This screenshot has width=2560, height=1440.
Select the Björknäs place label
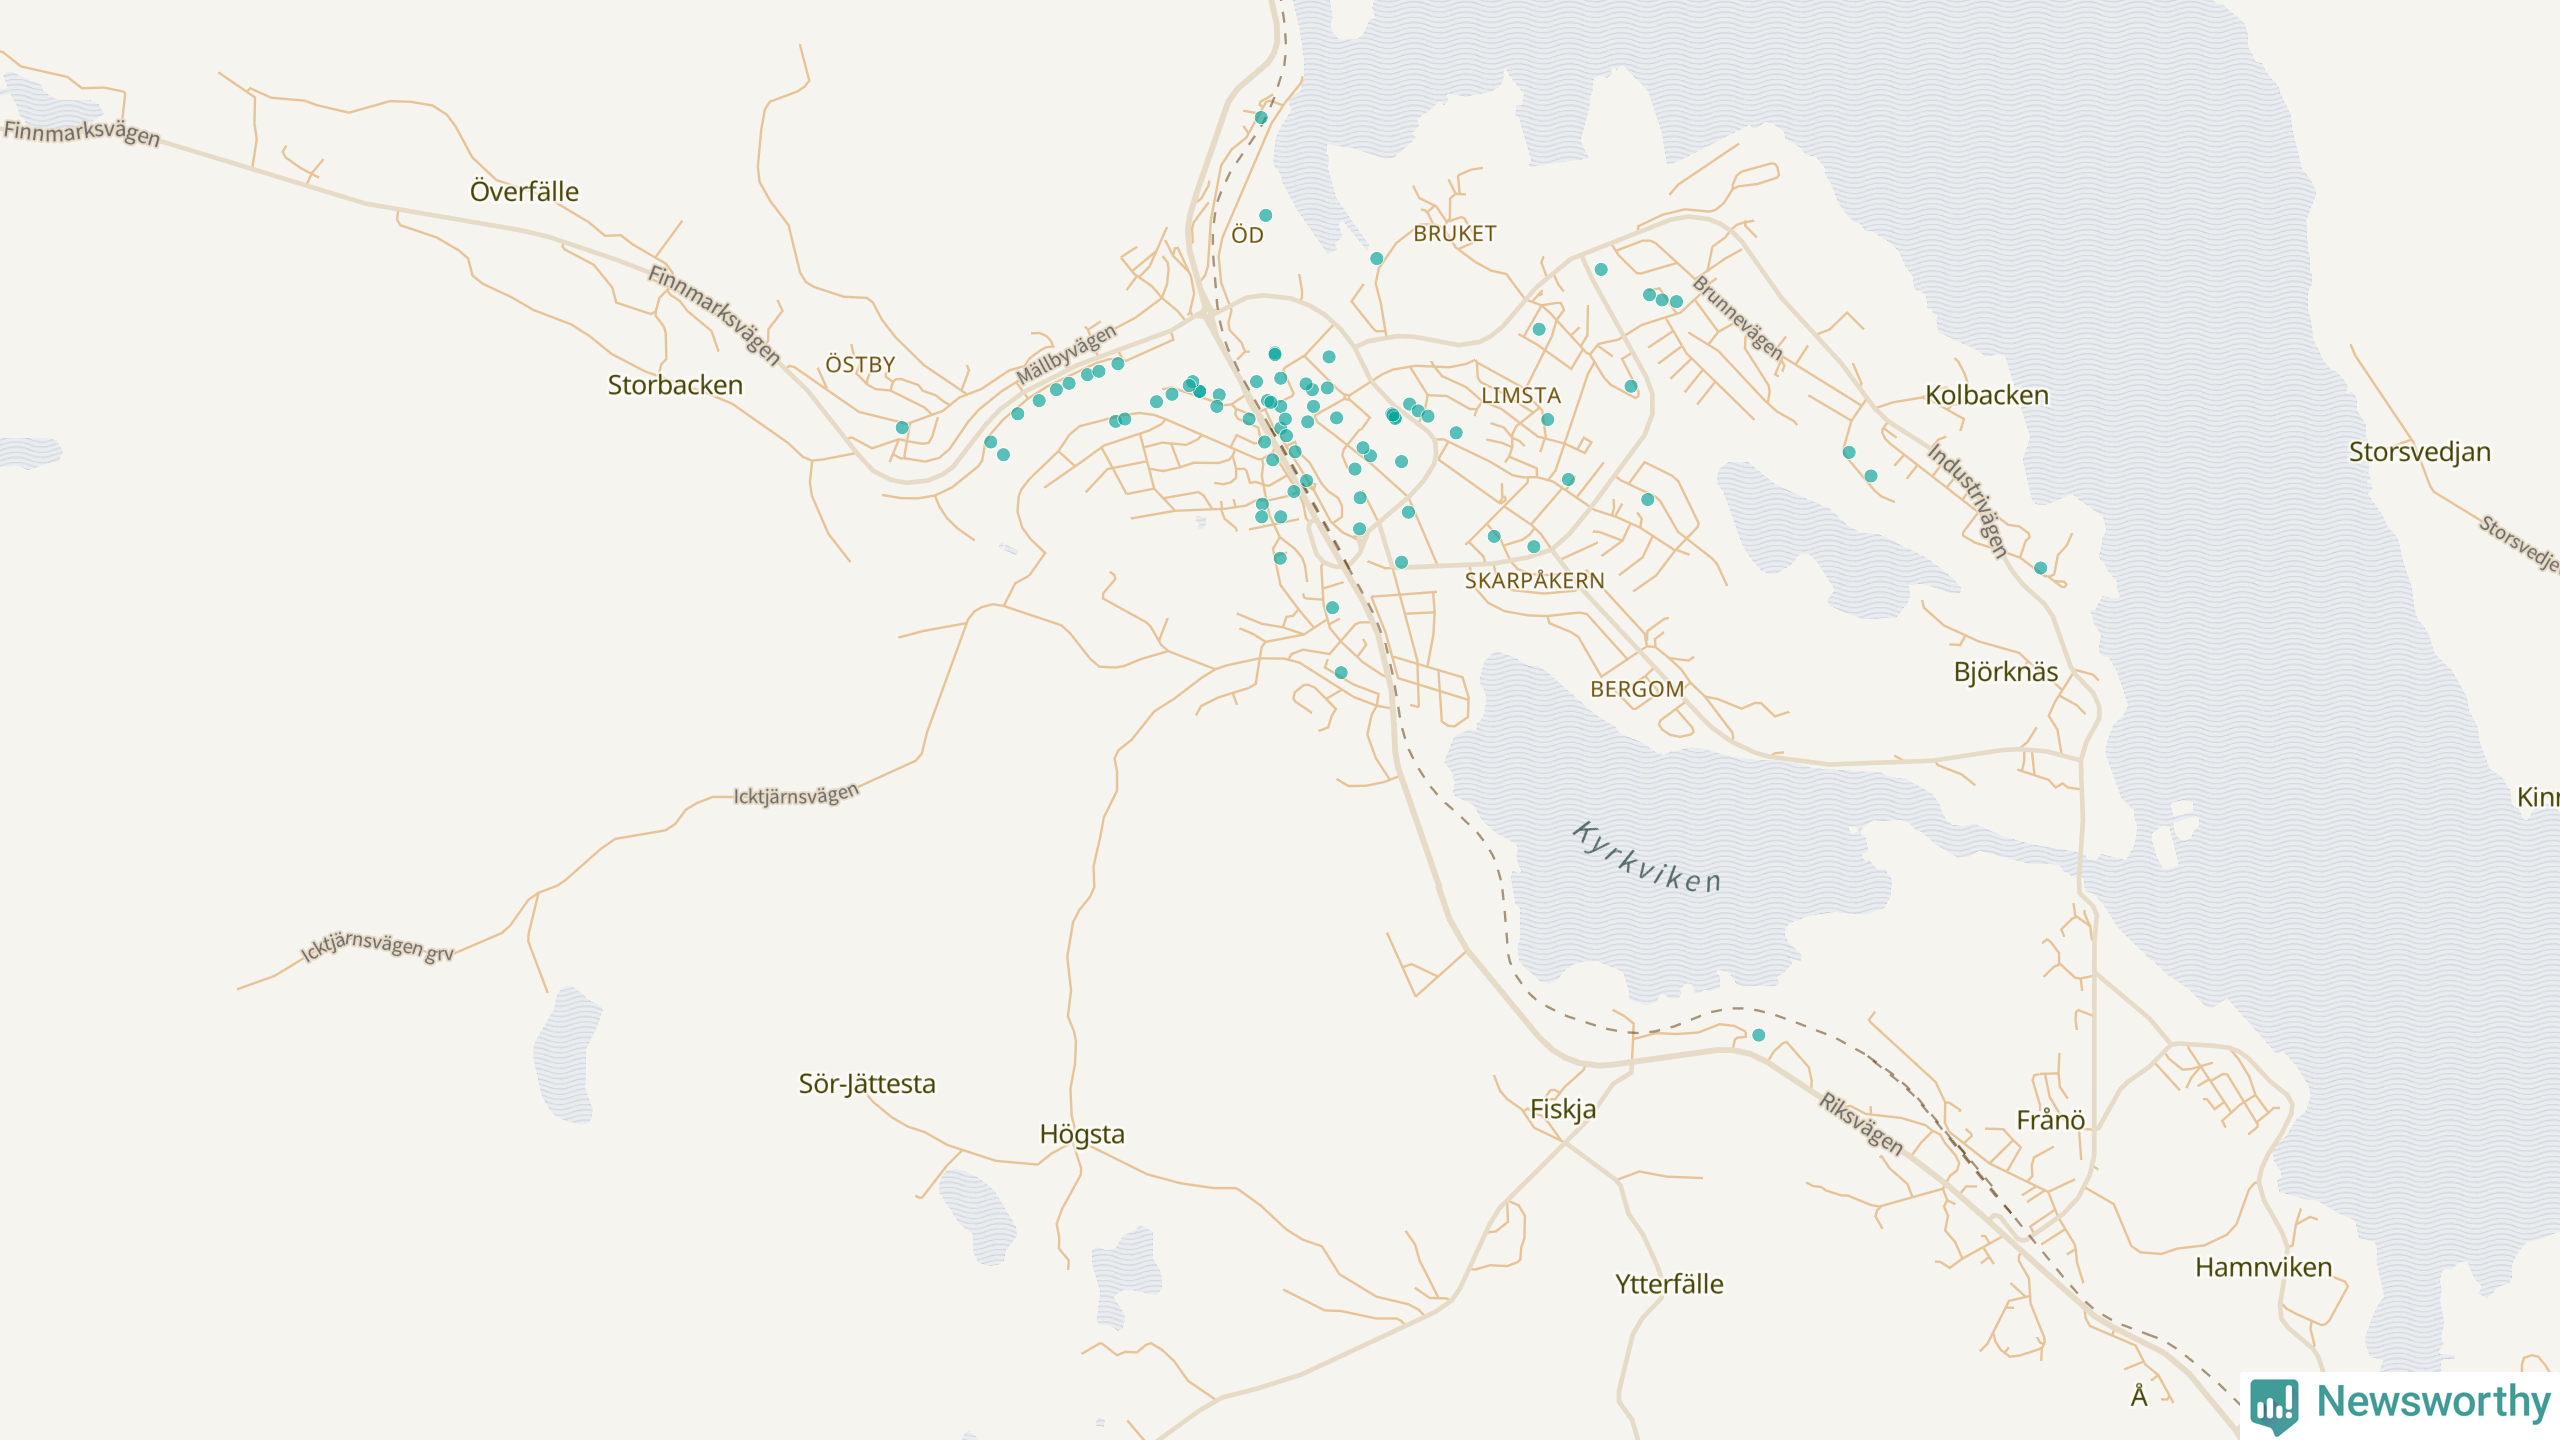pyautogui.click(x=2005, y=672)
